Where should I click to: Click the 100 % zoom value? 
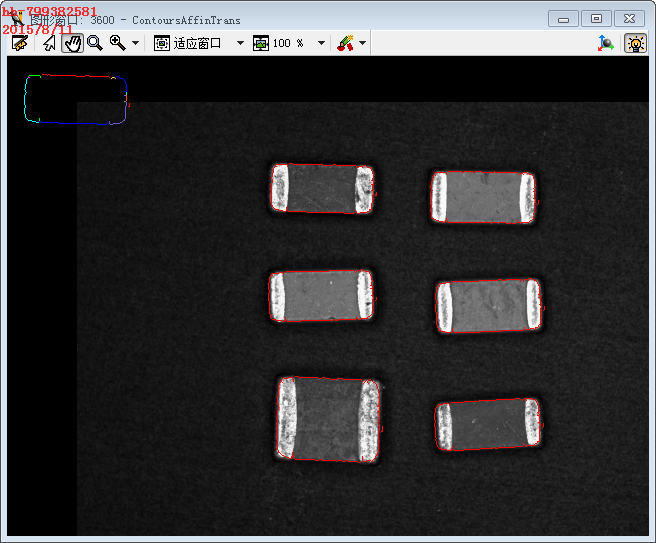click(288, 43)
